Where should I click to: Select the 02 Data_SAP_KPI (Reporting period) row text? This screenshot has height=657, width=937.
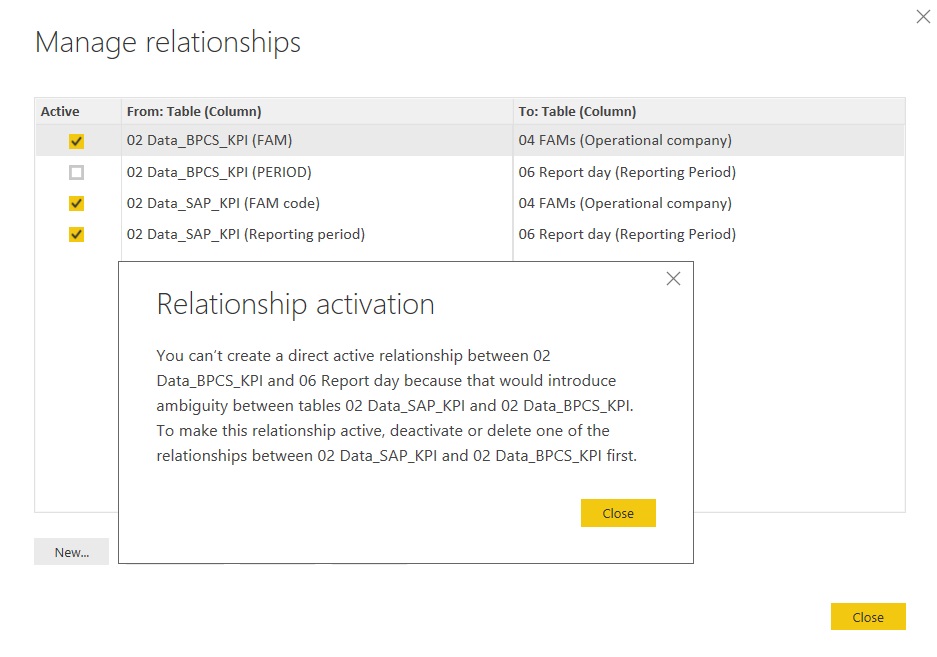pyautogui.click(x=246, y=234)
